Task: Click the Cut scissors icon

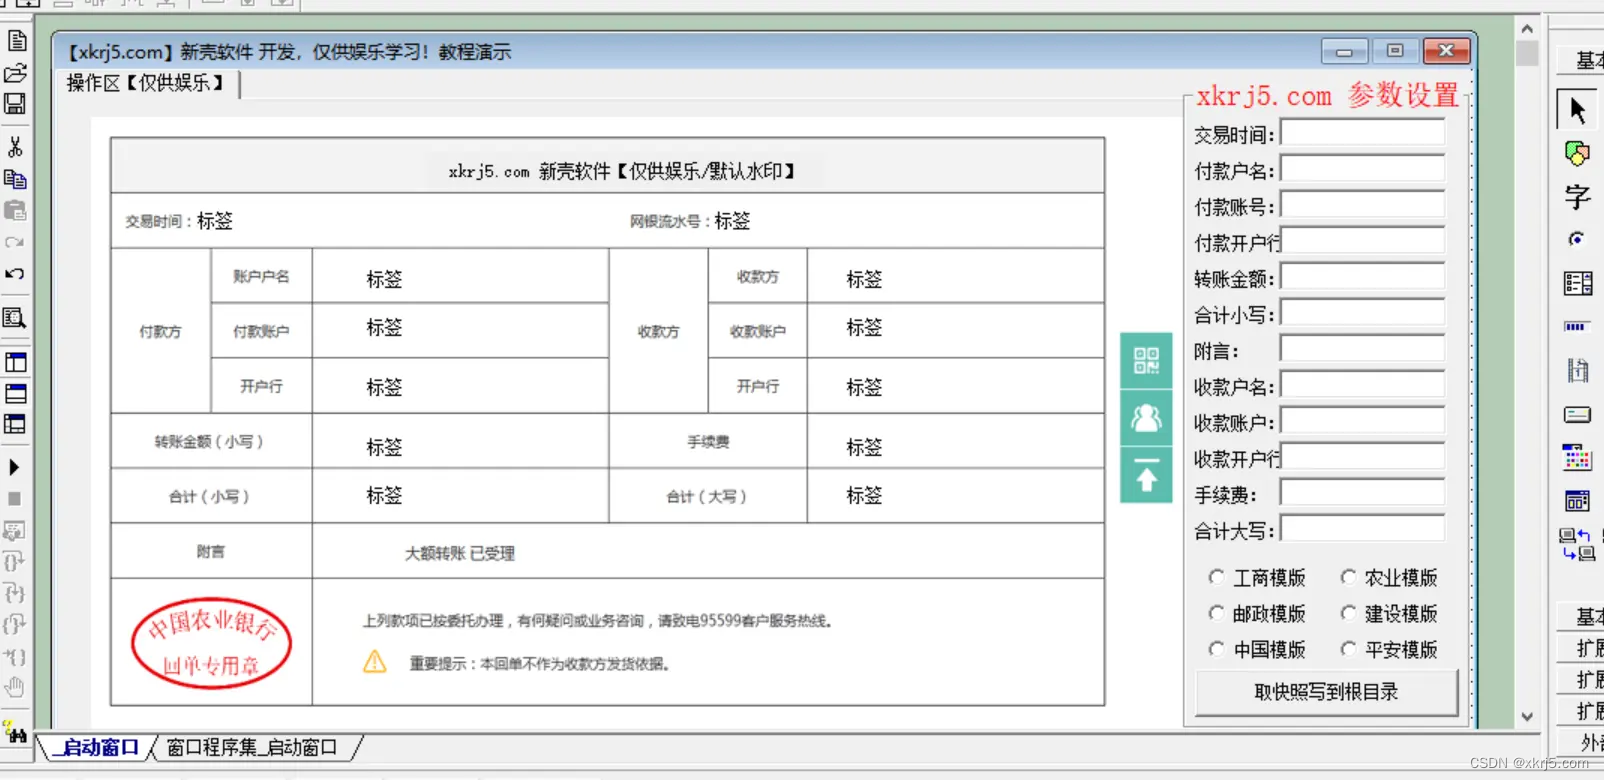Action: click(16, 147)
